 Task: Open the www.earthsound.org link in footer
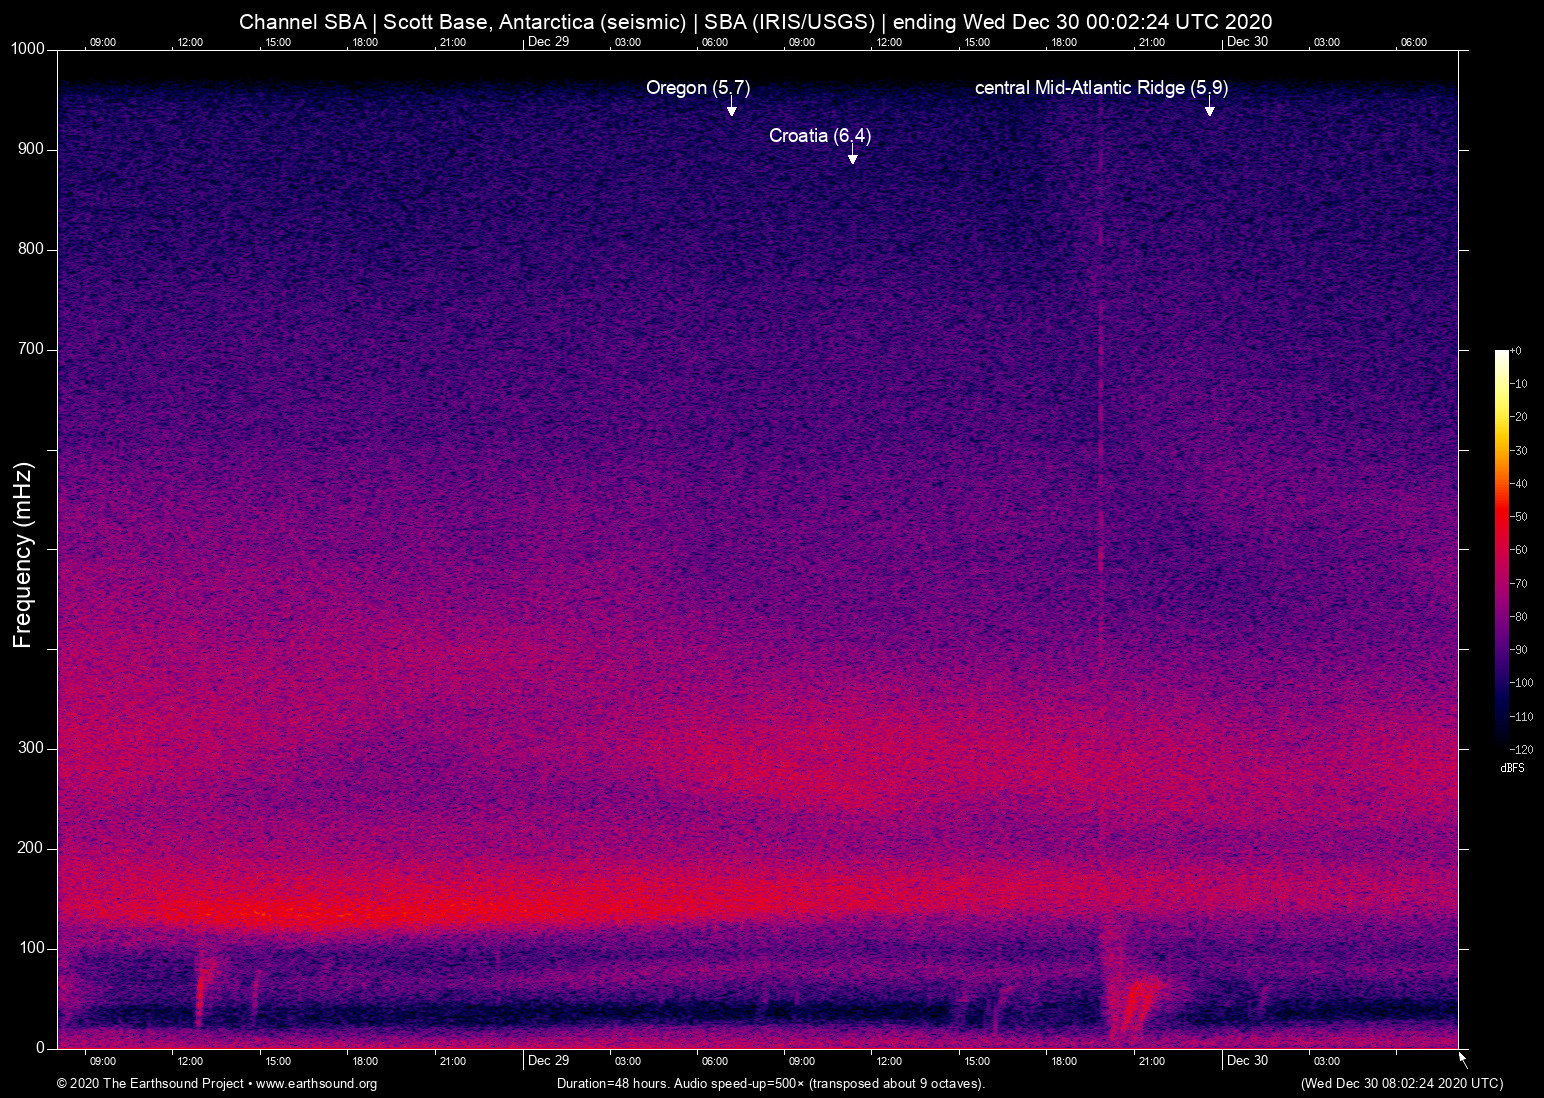317,1084
